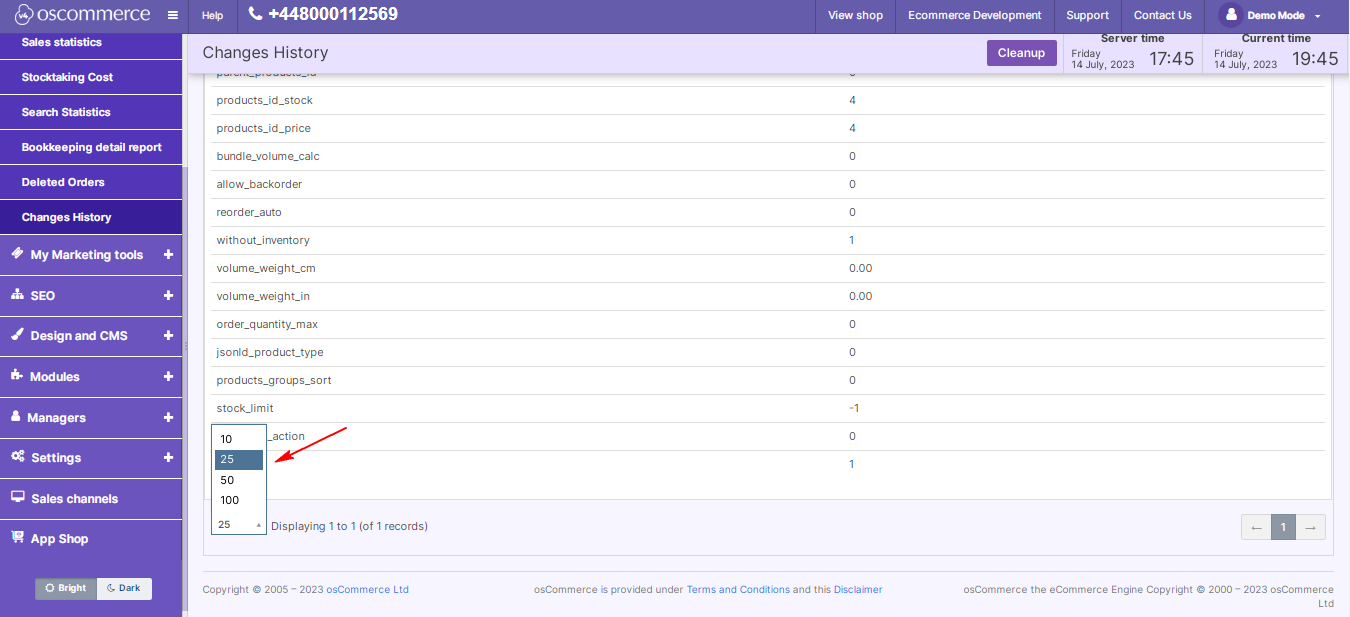Click the oscommerce logo
This screenshot has height=617, width=1350.
(82, 15)
